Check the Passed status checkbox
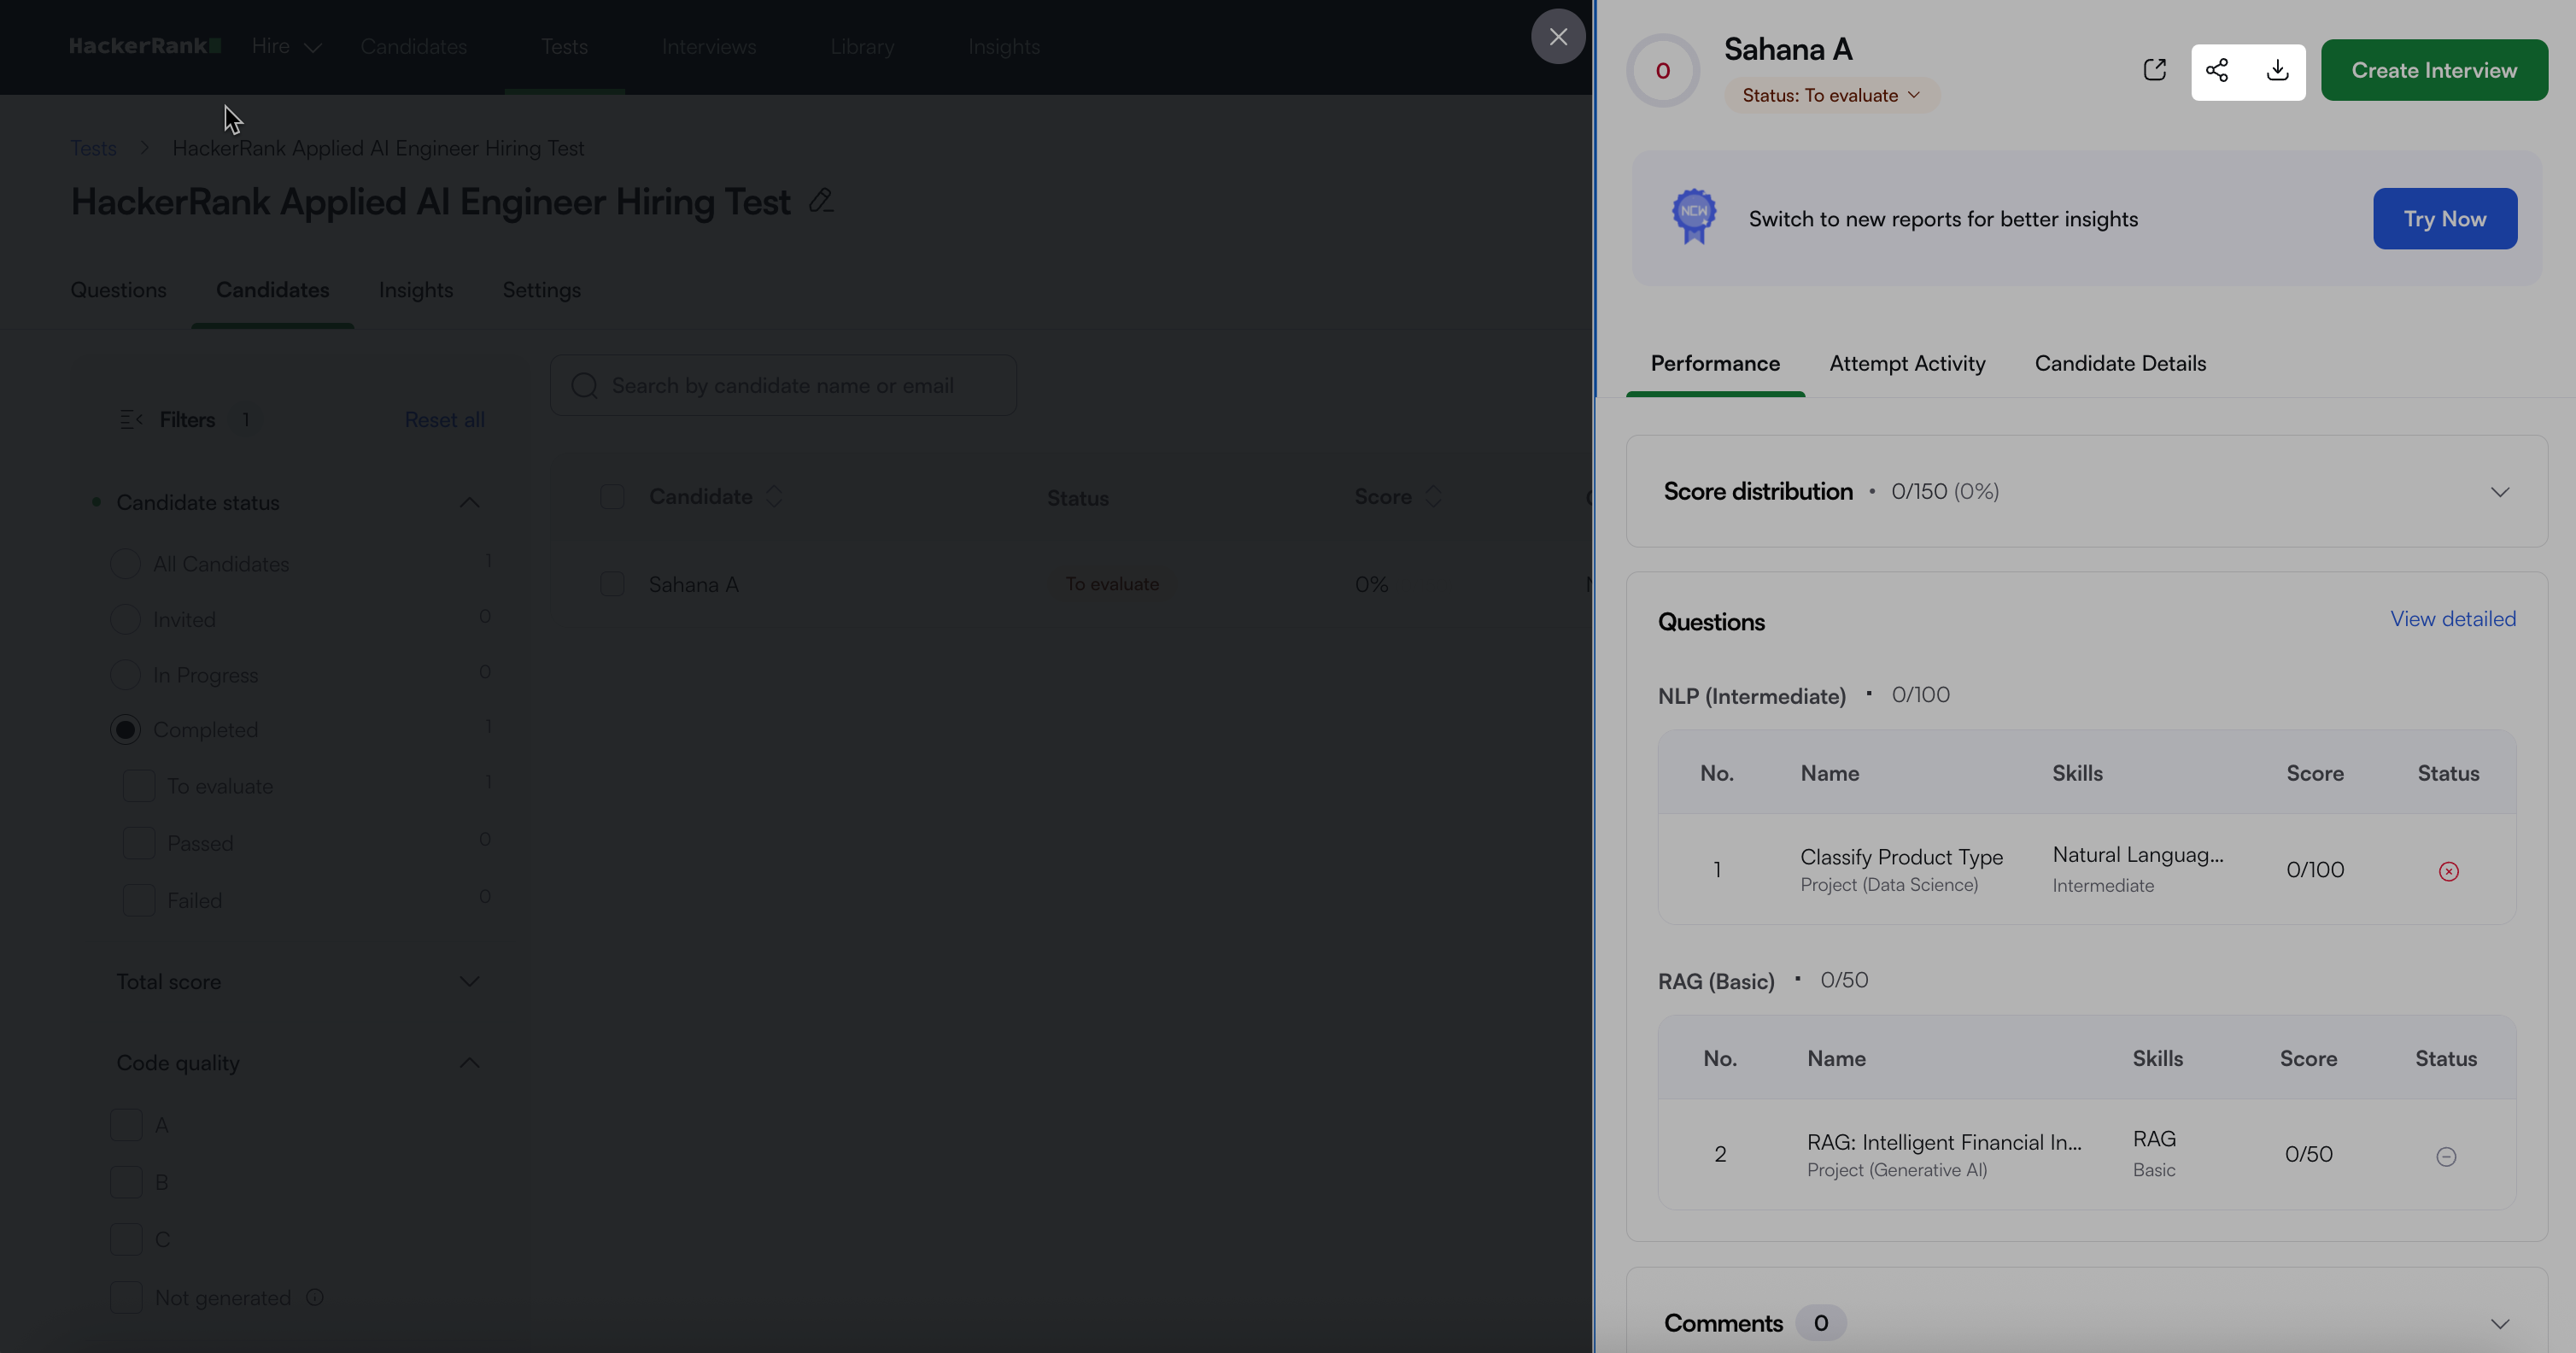The image size is (2576, 1353). [x=139, y=843]
